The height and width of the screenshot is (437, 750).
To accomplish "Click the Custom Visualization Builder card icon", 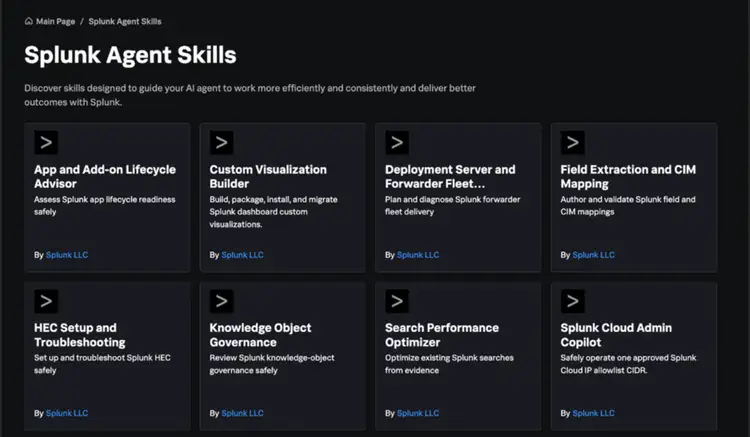I will click(221, 142).
